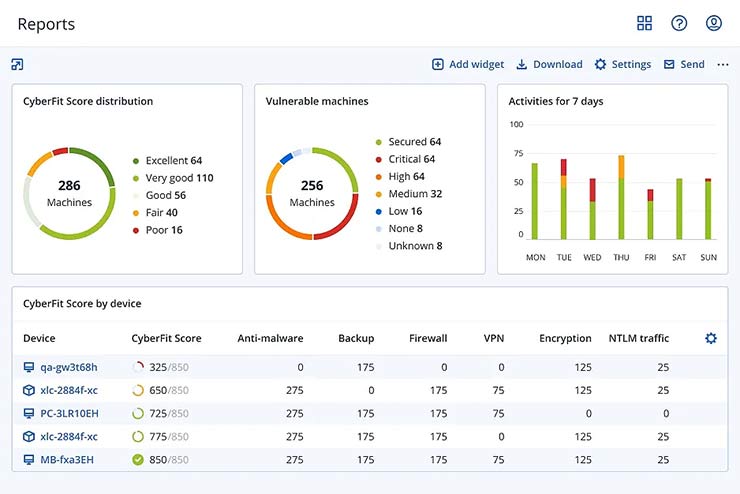740x494 pixels.
Task: Send the report by email
Action: 684,65
